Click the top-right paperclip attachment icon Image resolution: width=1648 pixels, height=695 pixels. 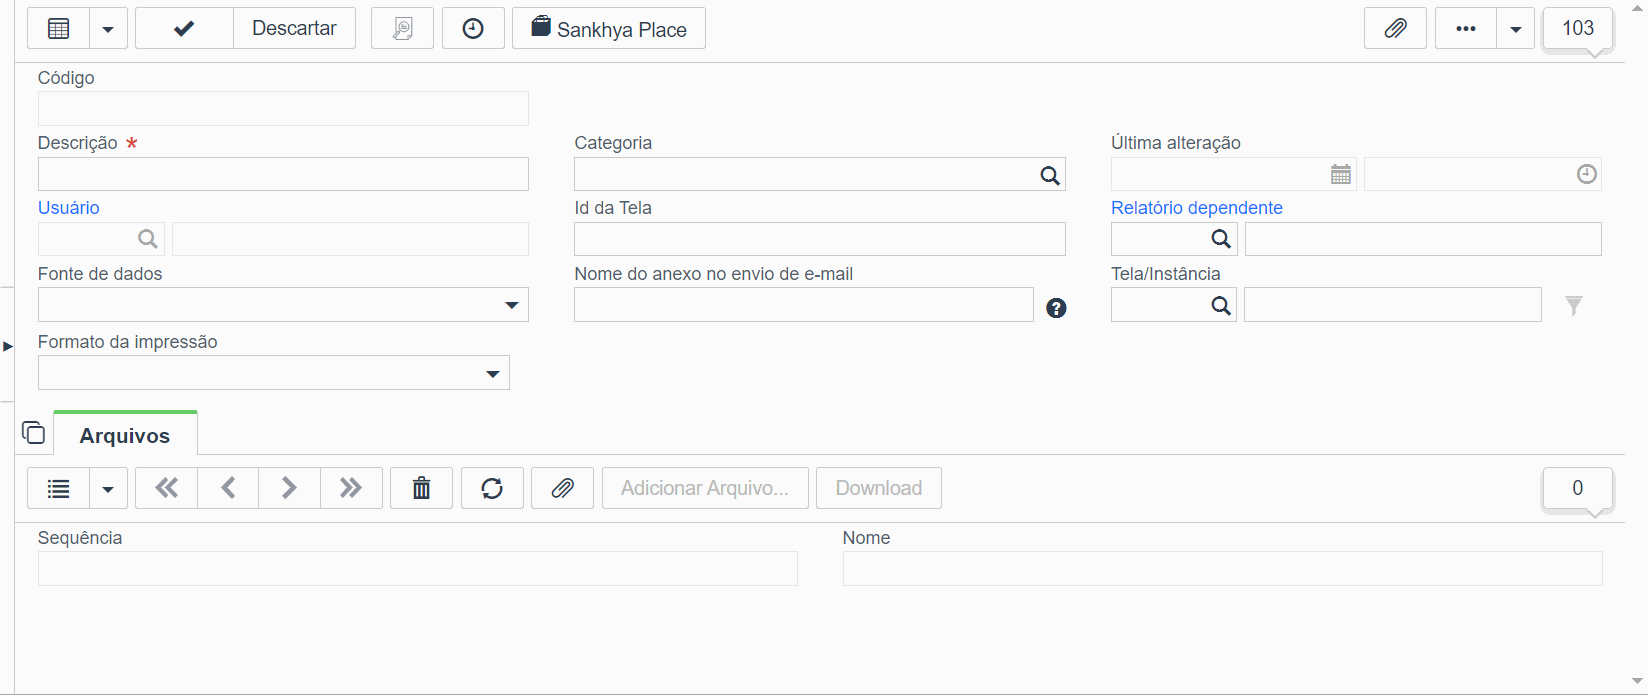[1395, 29]
